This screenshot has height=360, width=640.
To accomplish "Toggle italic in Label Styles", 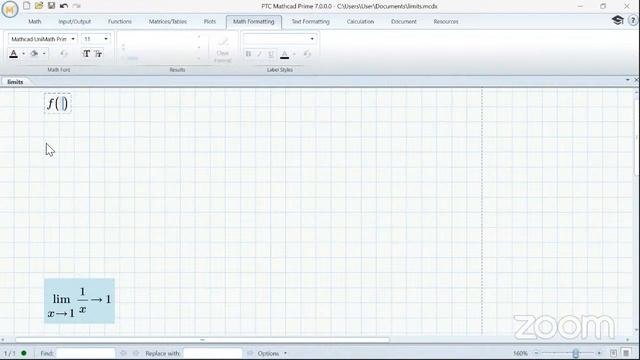I will (x=260, y=54).
